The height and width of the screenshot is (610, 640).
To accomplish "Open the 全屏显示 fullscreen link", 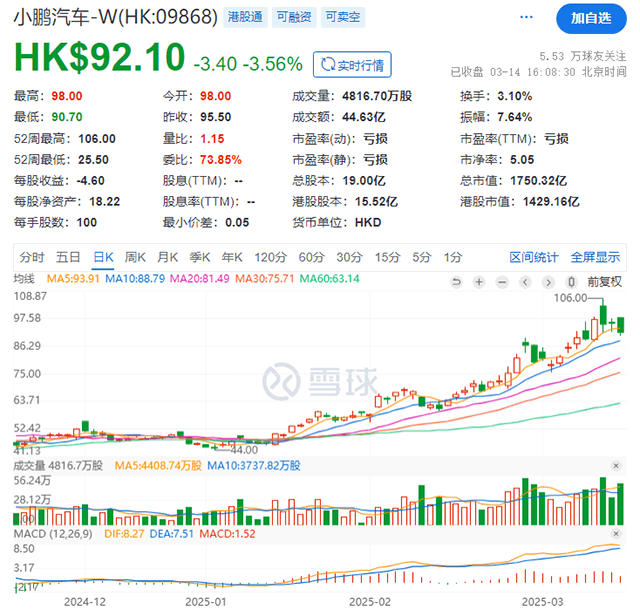I will pos(595,258).
